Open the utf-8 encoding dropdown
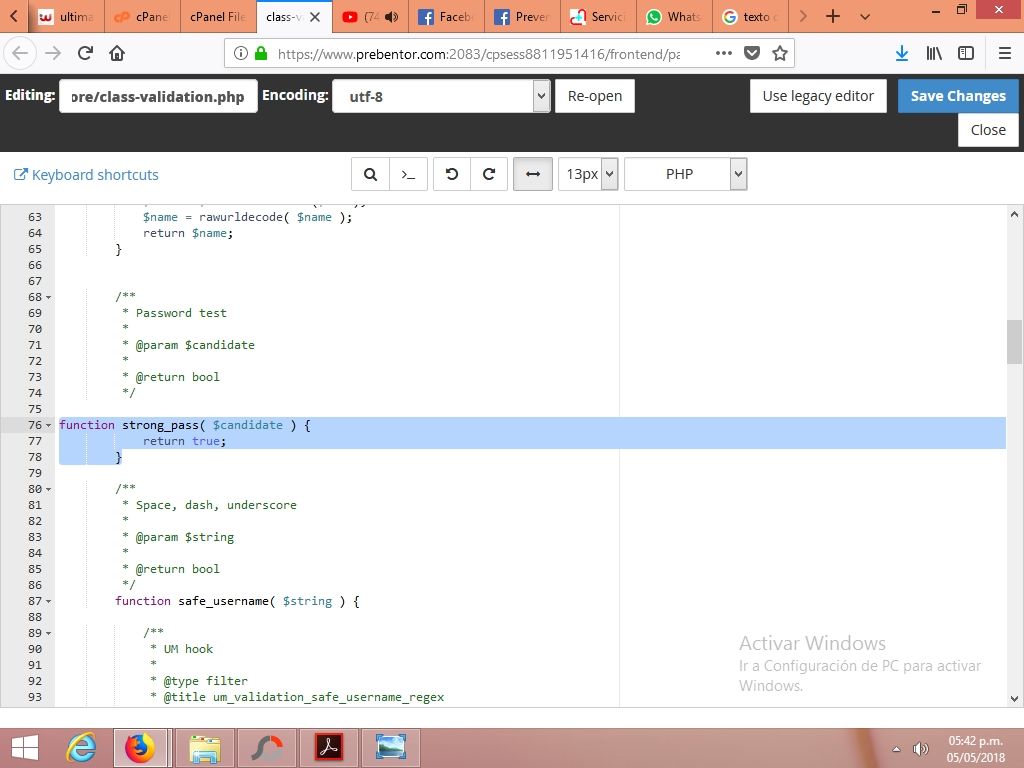Image resolution: width=1024 pixels, height=768 pixels. pos(441,96)
